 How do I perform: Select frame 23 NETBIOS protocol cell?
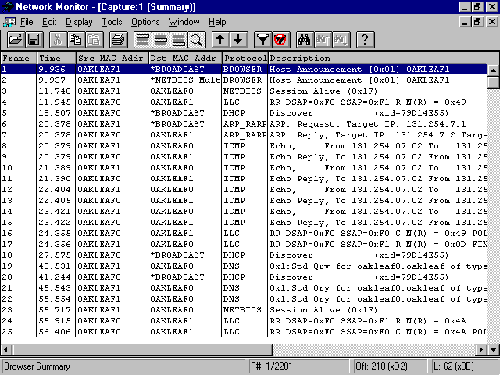(x=242, y=310)
